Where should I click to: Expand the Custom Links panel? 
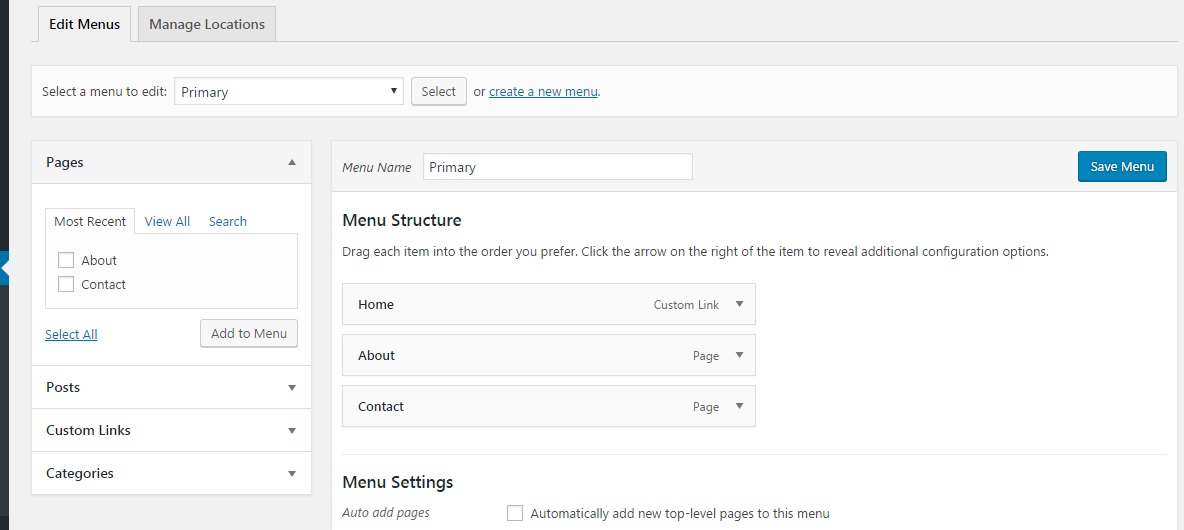[292, 431]
